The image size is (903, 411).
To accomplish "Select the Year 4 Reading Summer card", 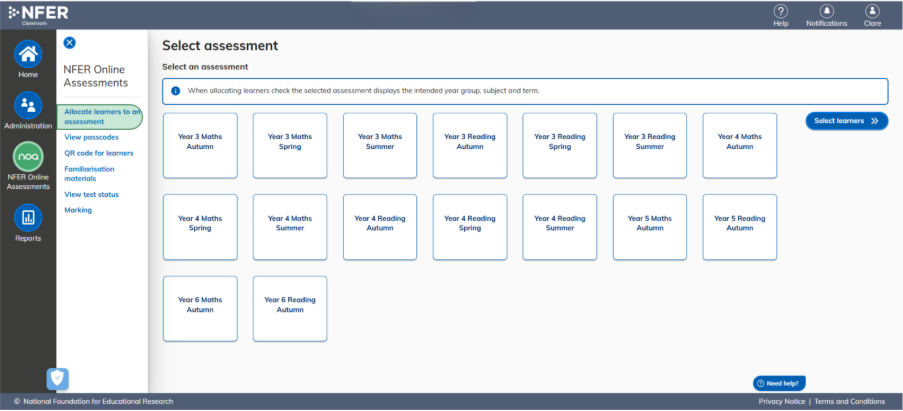I will (x=560, y=227).
